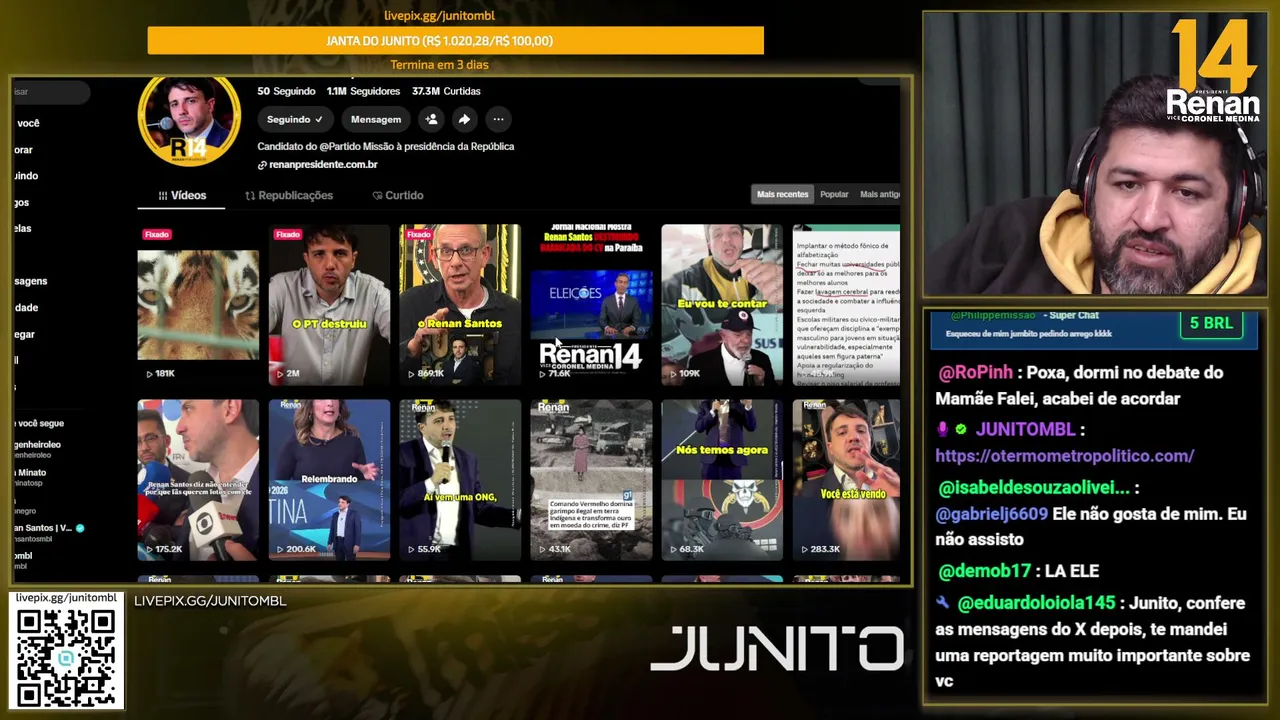Open the @Partido Missão mention in bio
The width and height of the screenshot is (1280, 720).
click(360, 146)
